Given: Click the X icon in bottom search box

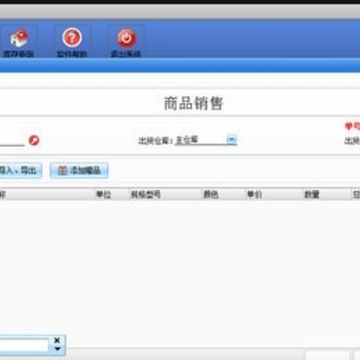Looking at the screenshot, I should 57,340.
